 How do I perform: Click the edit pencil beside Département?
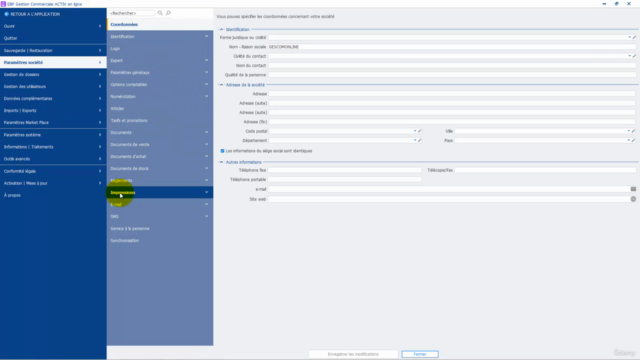tap(420, 140)
